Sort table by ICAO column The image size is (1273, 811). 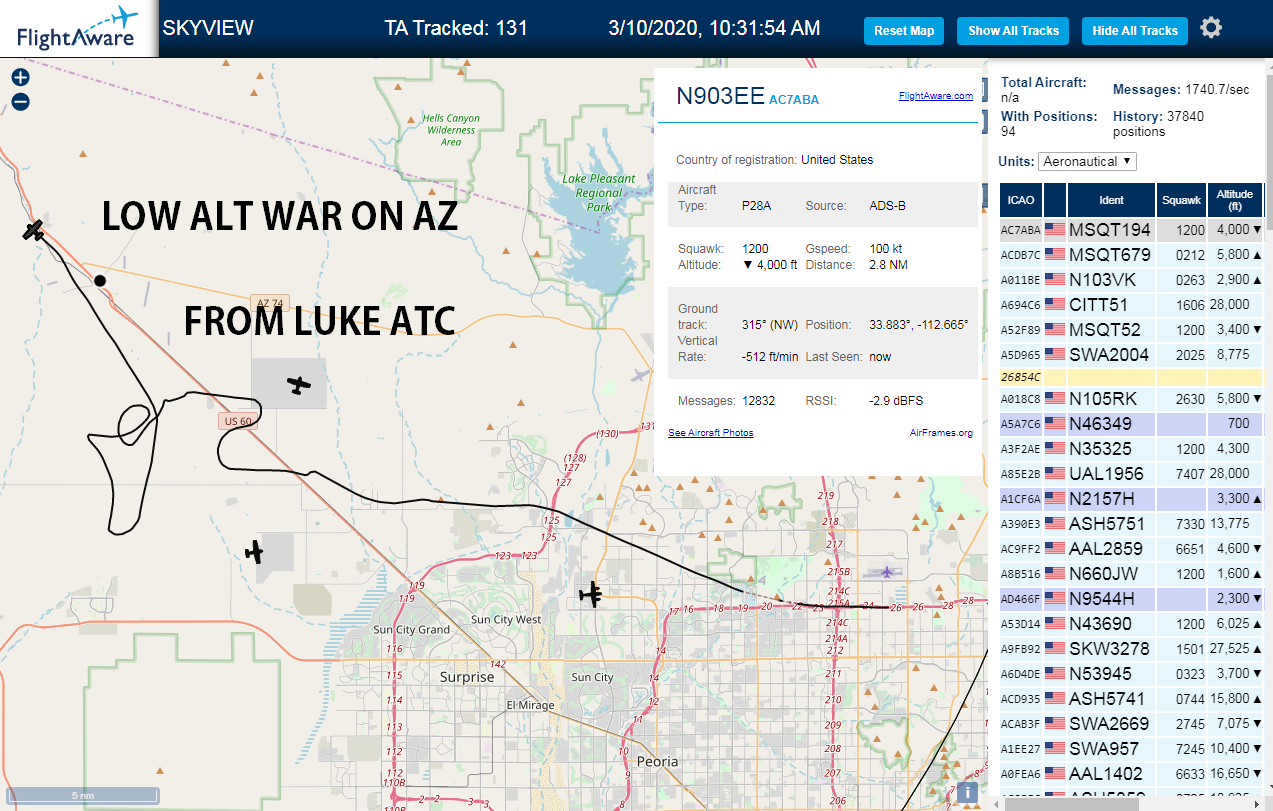tap(1021, 200)
